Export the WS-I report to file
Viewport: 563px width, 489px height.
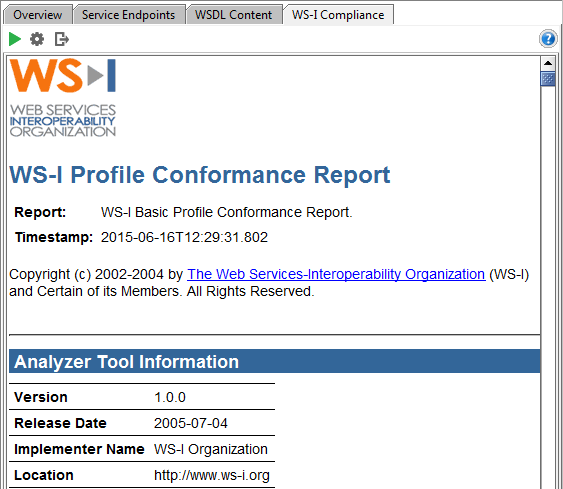[x=61, y=39]
